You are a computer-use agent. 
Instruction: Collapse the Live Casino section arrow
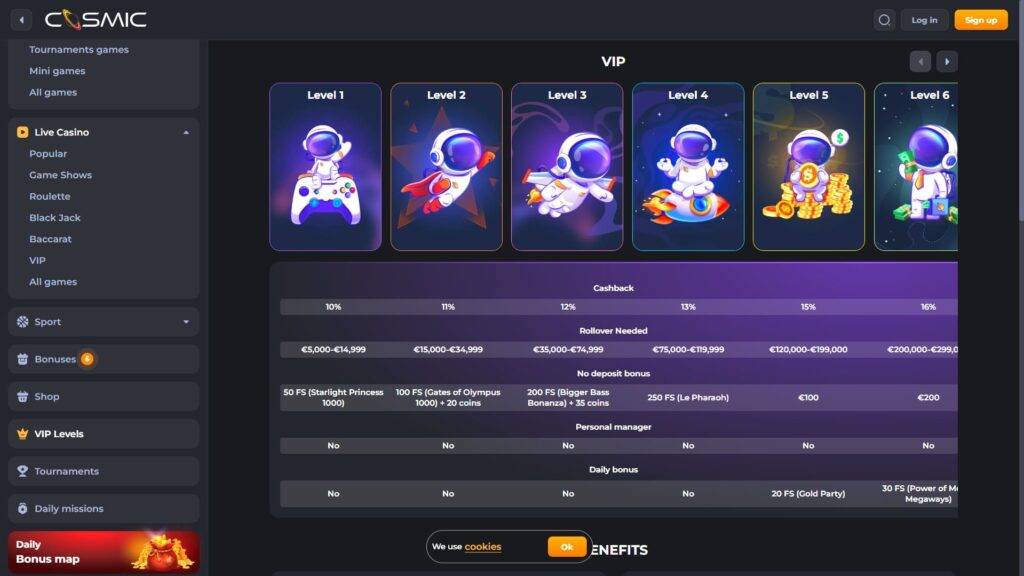[x=186, y=133]
